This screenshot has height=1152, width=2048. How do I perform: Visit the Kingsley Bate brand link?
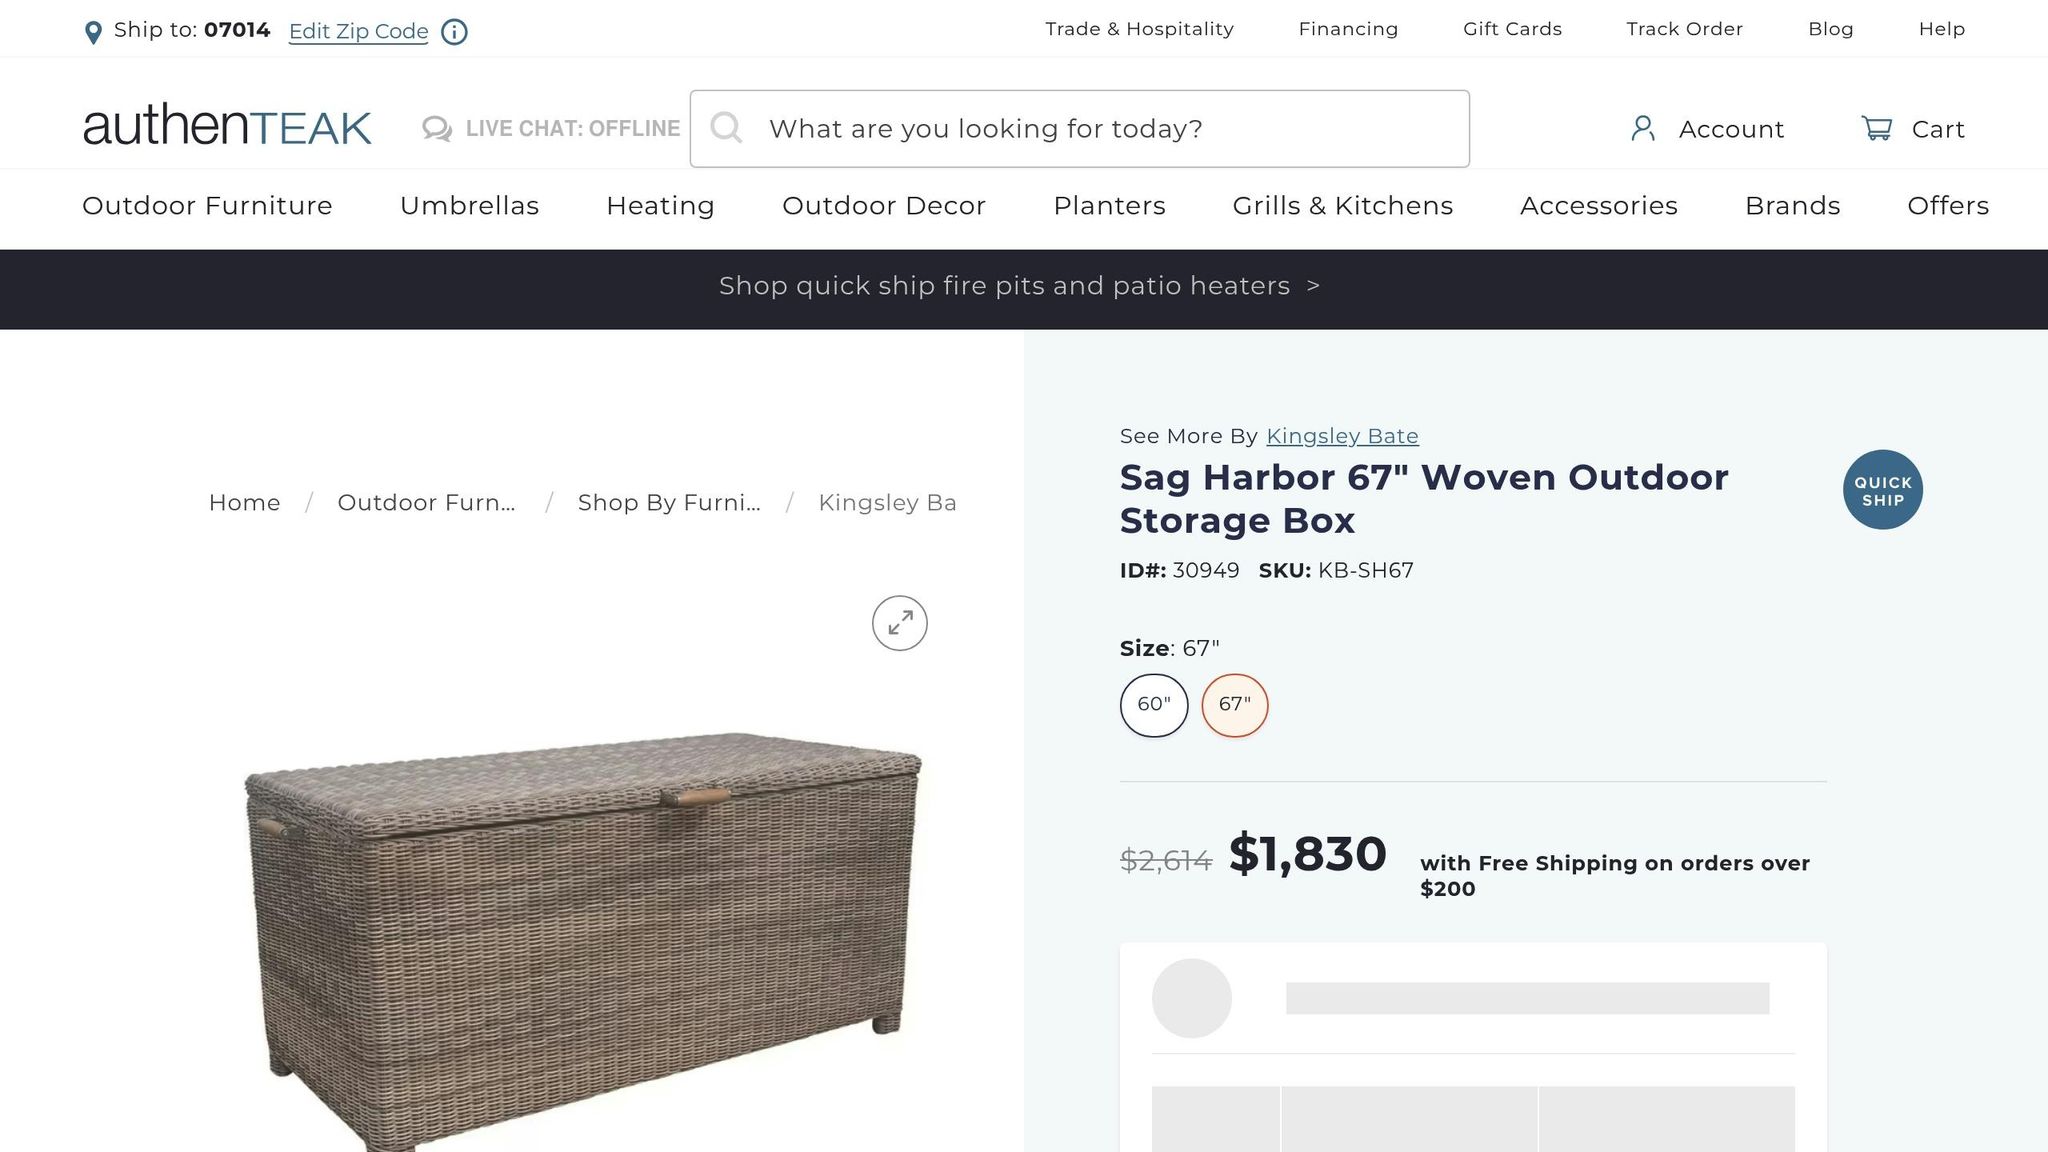pyautogui.click(x=1342, y=436)
